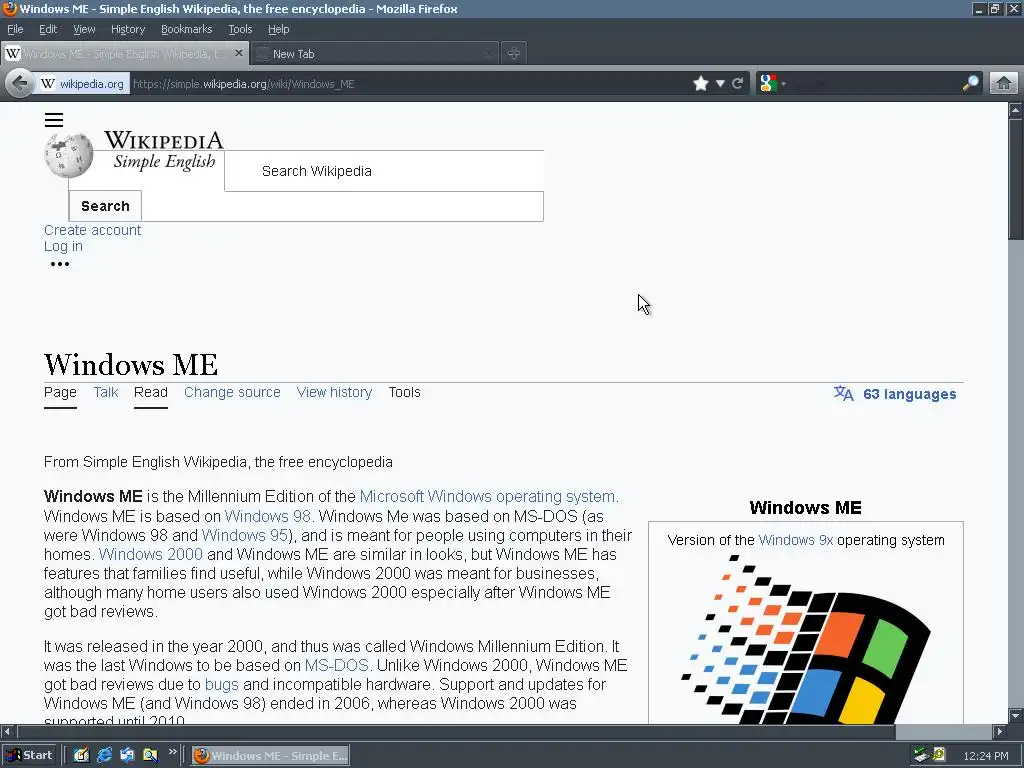The width and height of the screenshot is (1024, 768).
Task: Open the Wikipedia hamburger main menu
Action: tap(54, 120)
